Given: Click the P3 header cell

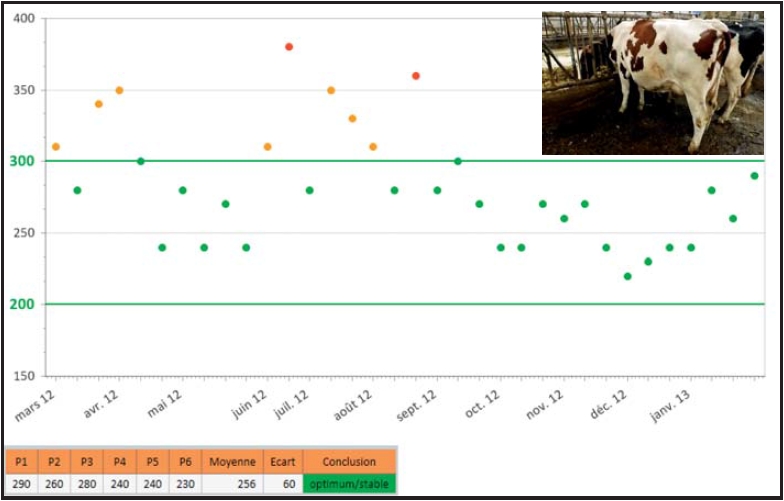Looking at the screenshot, I should (86, 462).
